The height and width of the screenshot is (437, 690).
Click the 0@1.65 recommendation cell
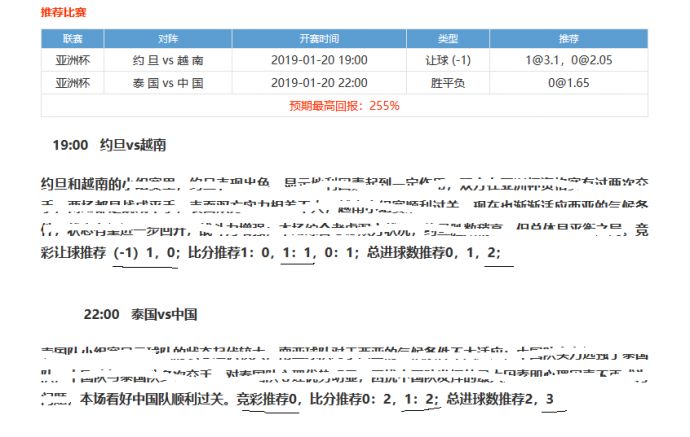pos(569,83)
